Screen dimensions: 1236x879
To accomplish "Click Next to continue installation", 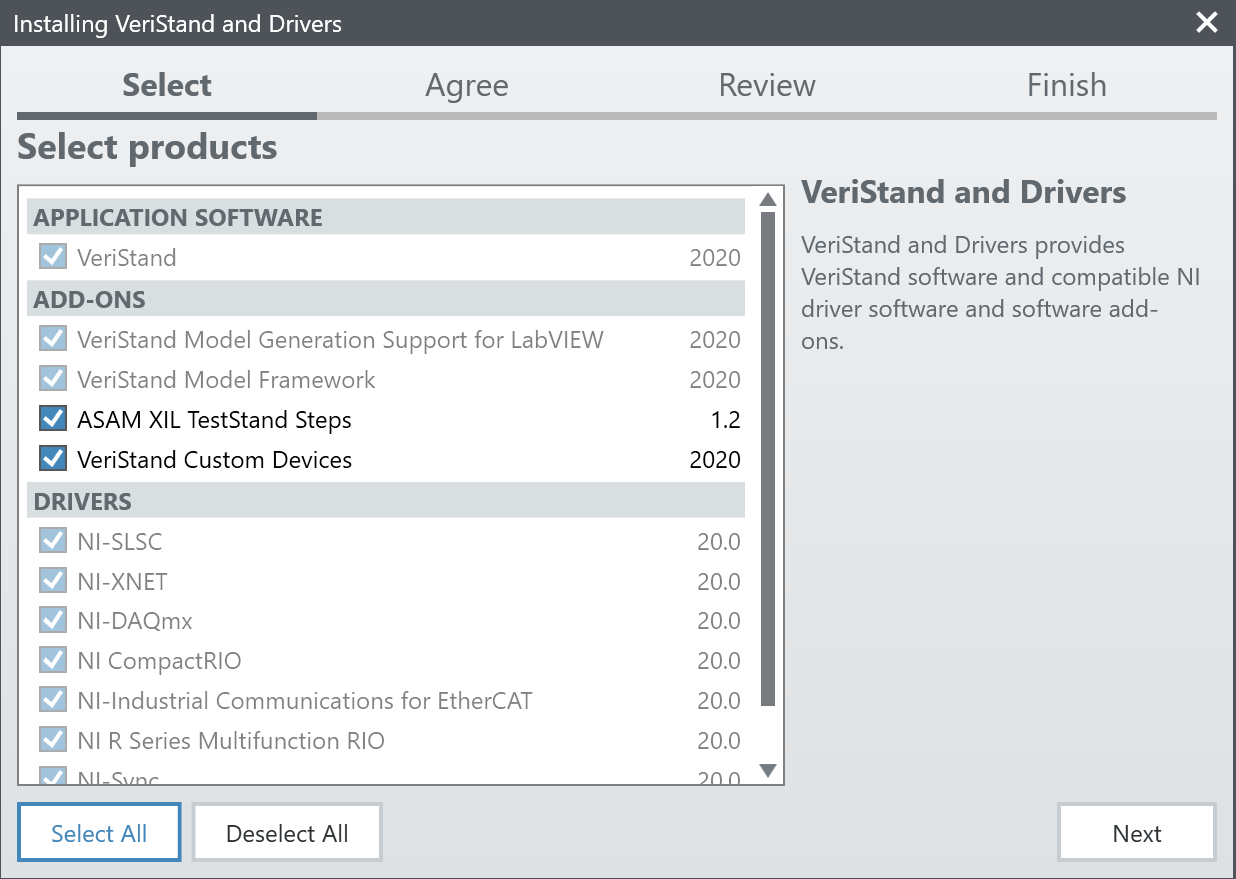I will point(1136,833).
